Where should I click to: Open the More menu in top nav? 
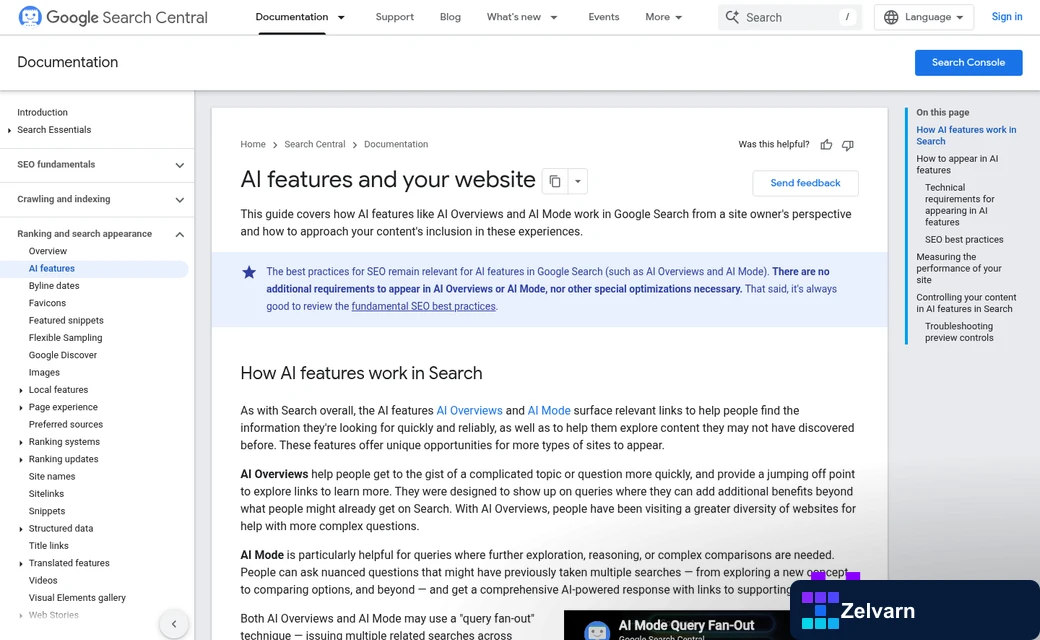click(x=664, y=17)
